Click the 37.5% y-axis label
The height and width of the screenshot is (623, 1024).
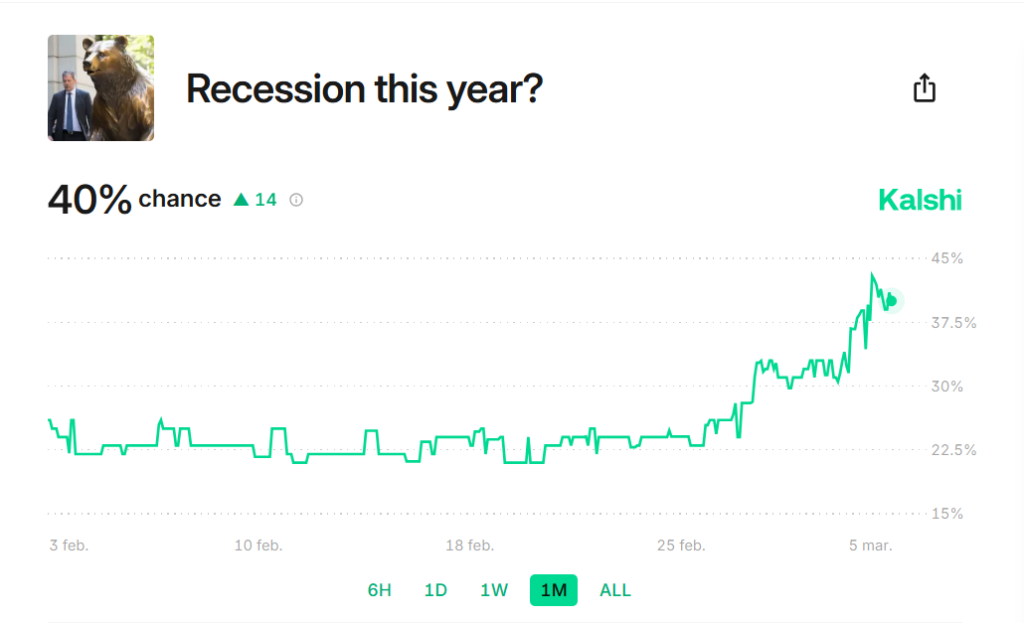coord(953,323)
